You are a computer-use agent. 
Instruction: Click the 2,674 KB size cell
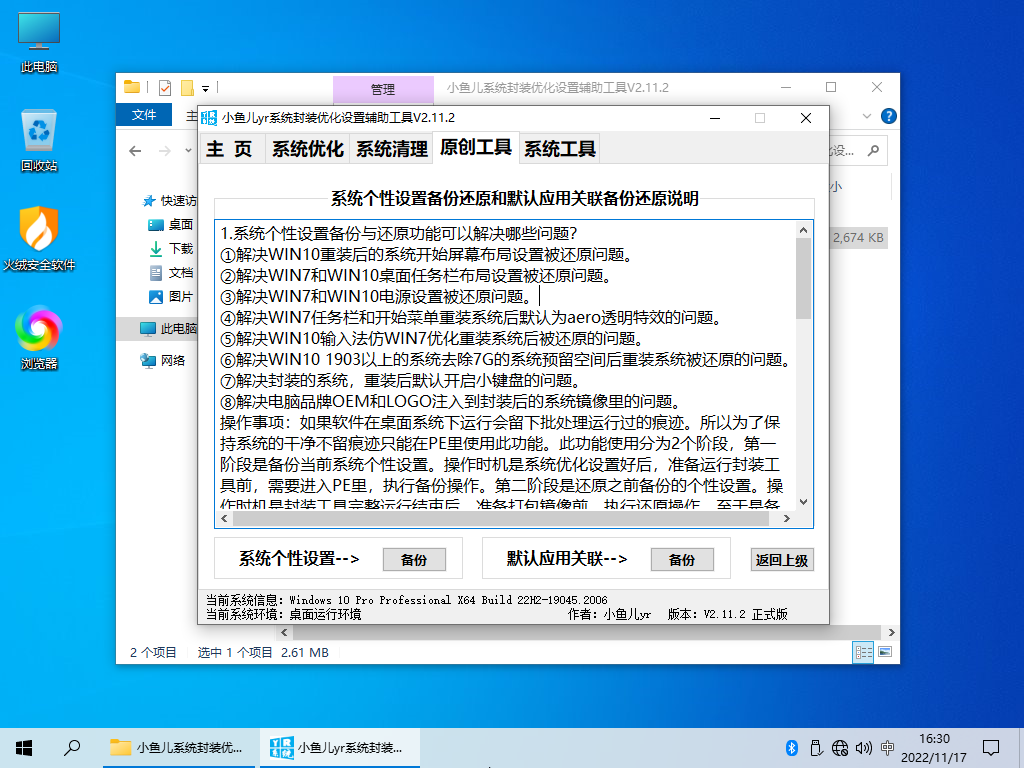(x=858, y=238)
